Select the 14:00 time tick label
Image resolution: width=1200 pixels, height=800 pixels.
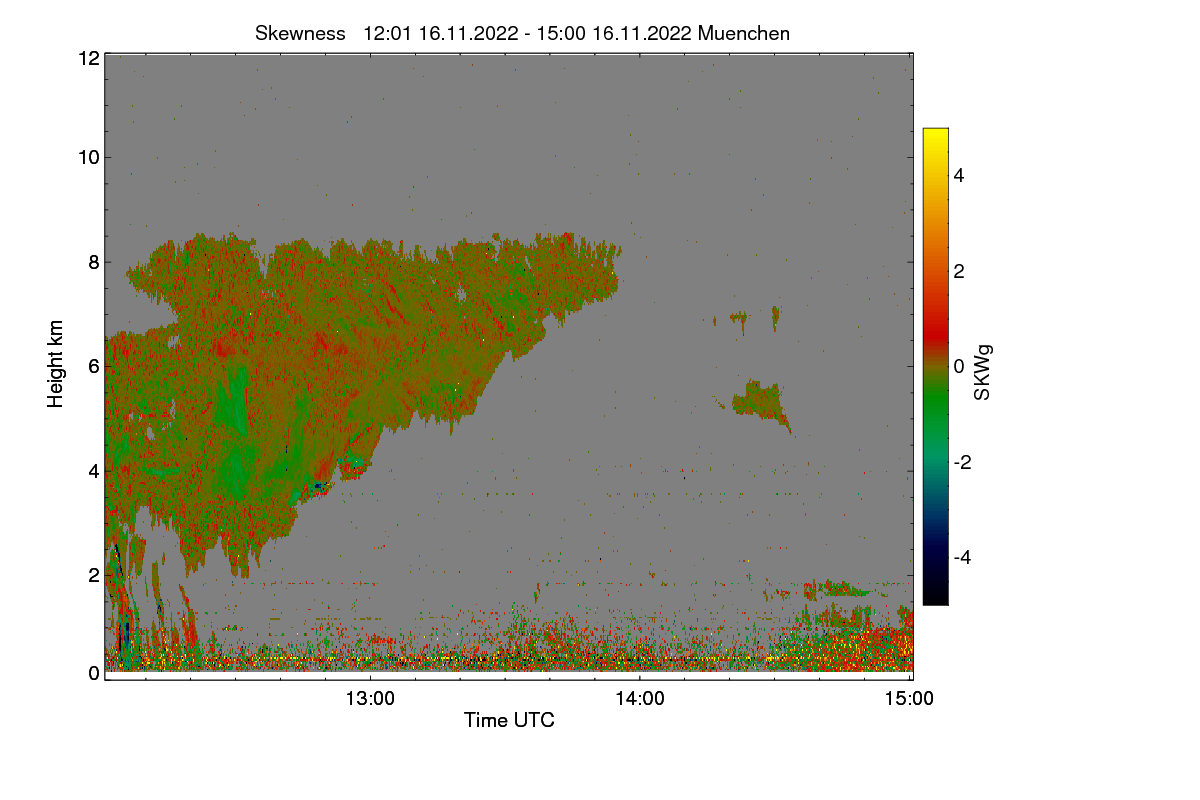pos(640,699)
